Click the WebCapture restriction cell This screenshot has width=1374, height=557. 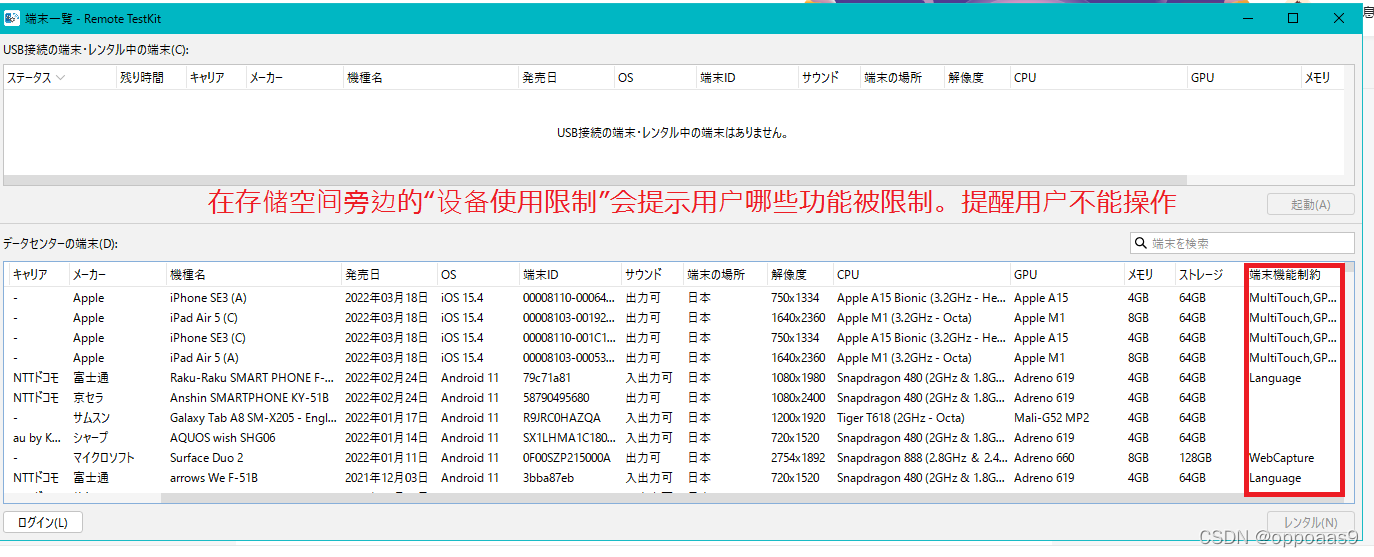1281,458
